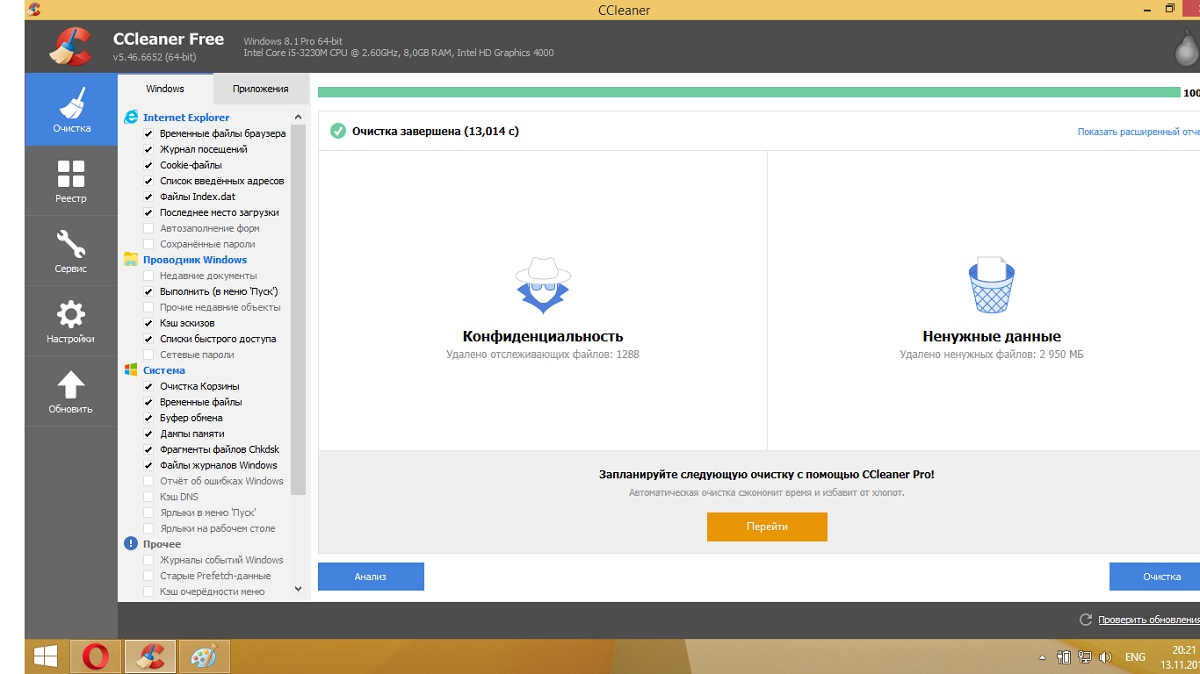Click the Прочее exclamation icon

pos(131,544)
